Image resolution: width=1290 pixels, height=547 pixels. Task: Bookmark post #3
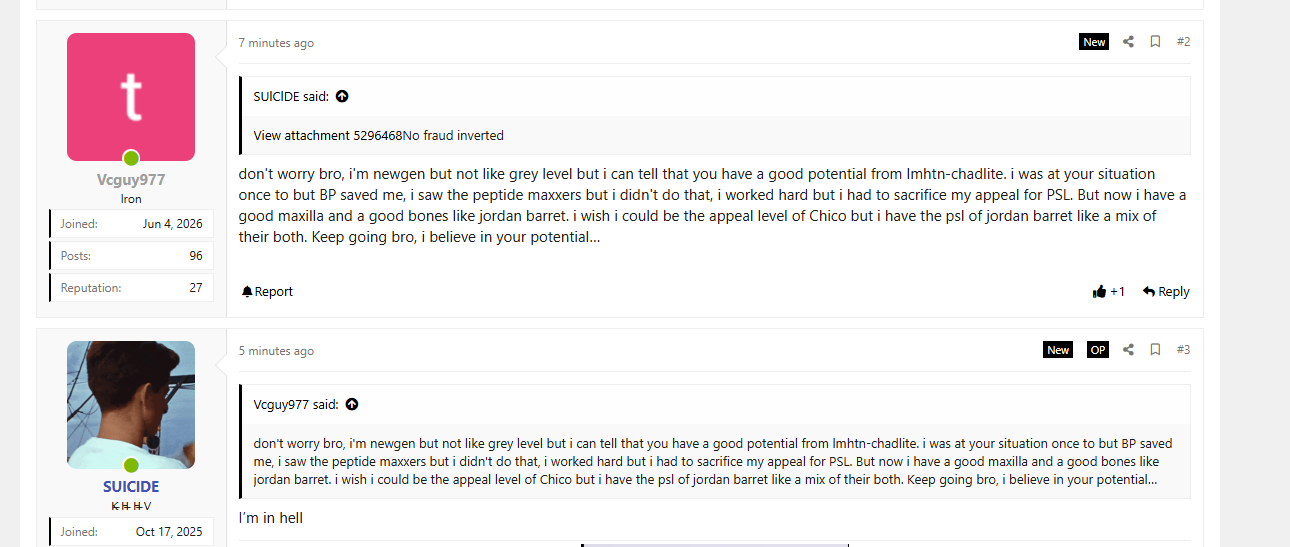(1155, 350)
